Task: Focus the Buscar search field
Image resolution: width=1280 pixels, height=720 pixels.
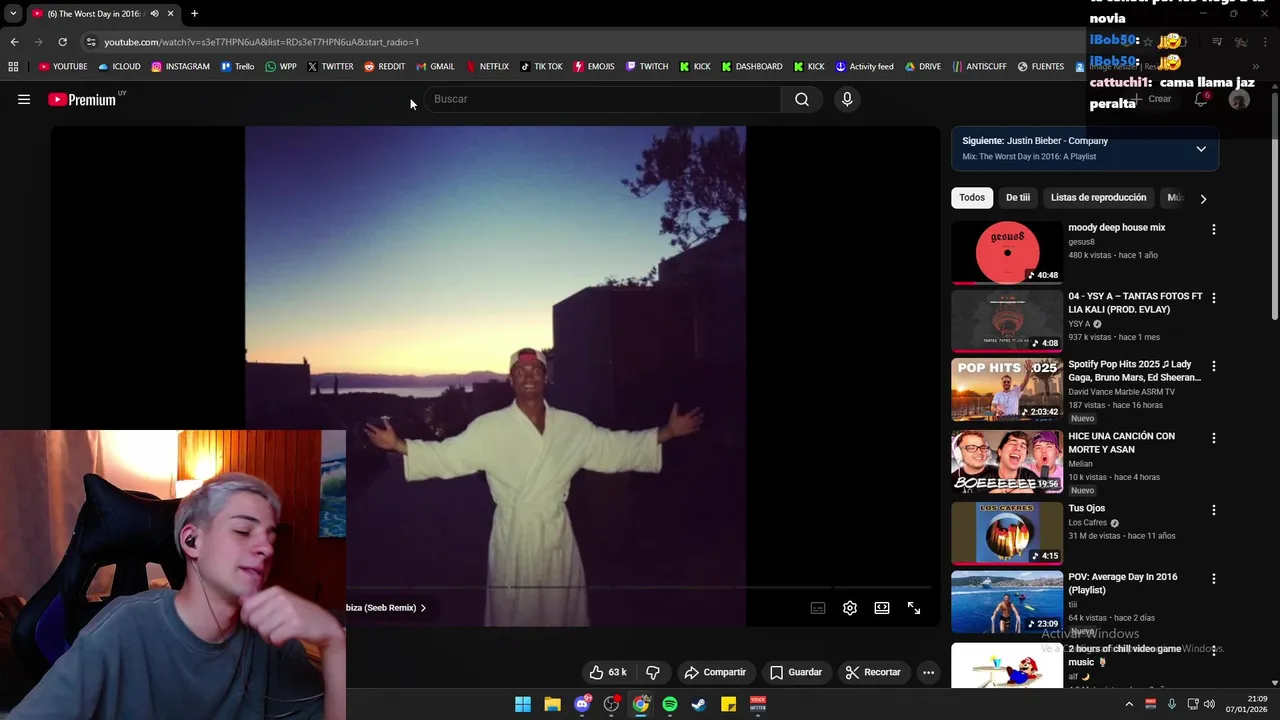Action: pos(602,99)
